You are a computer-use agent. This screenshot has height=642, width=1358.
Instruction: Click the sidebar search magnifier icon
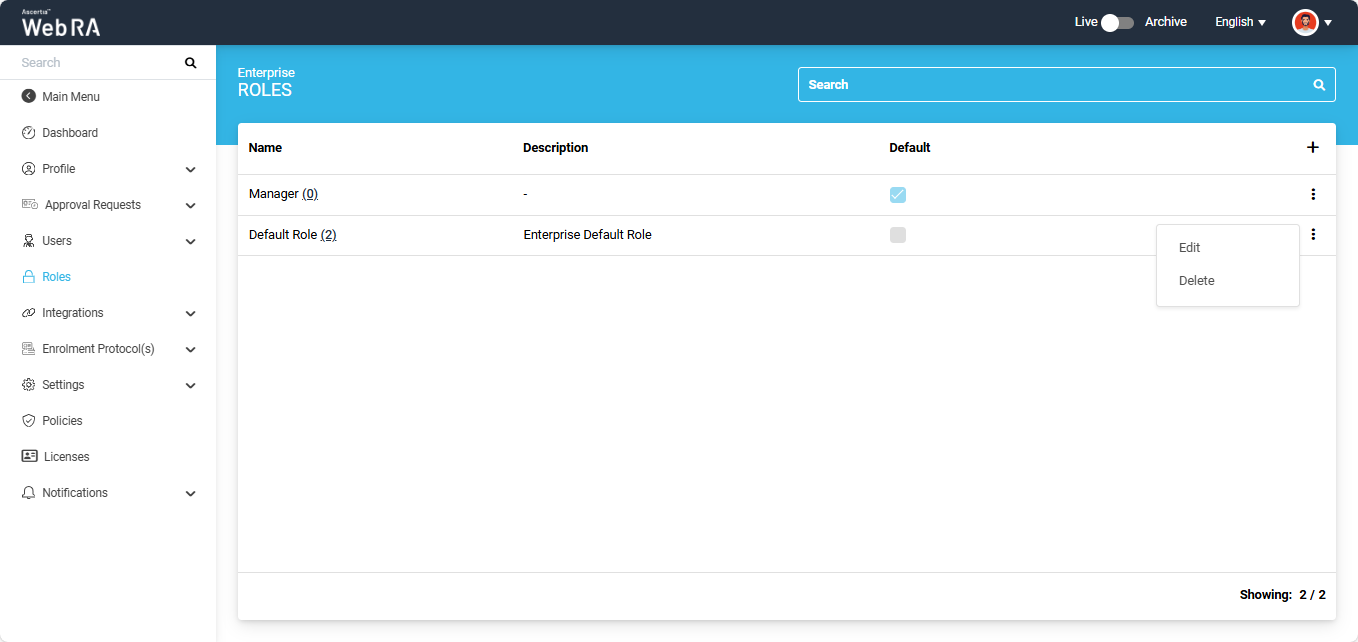191,63
